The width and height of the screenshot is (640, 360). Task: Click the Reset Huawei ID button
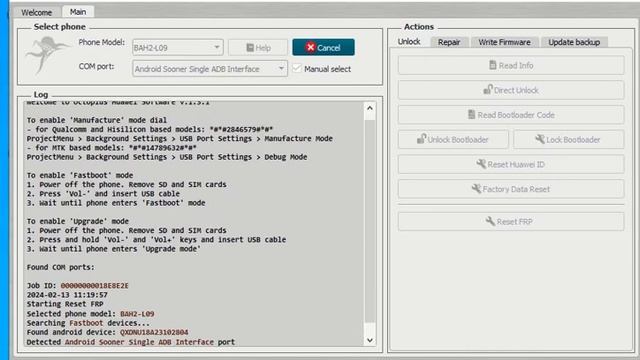pos(511,164)
